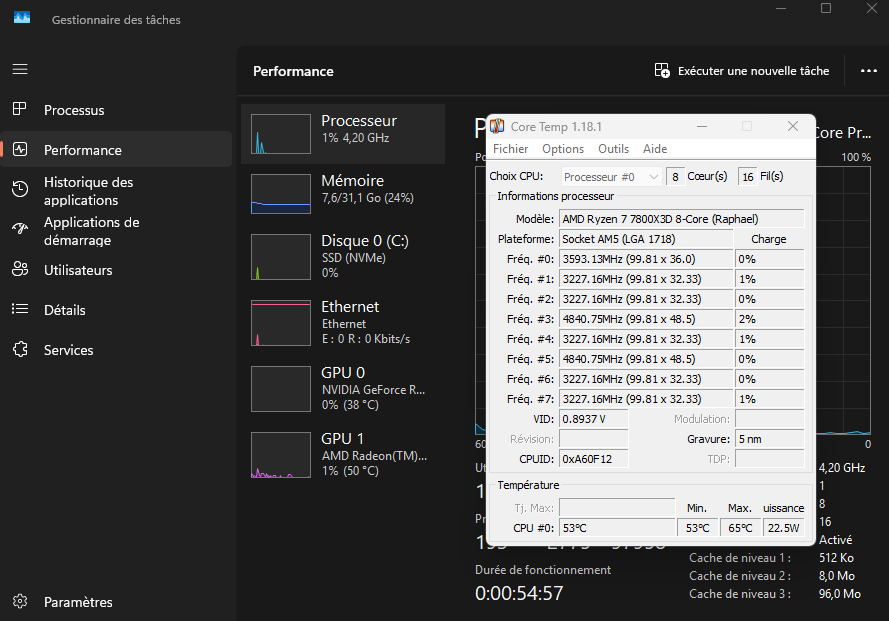Click the Task Manager app icon in title bar
The width and height of the screenshot is (889, 621).
click(22, 18)
